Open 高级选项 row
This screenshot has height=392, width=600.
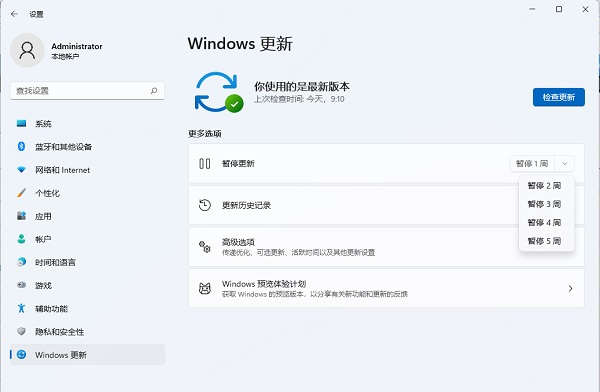click(x=386, y=247)
